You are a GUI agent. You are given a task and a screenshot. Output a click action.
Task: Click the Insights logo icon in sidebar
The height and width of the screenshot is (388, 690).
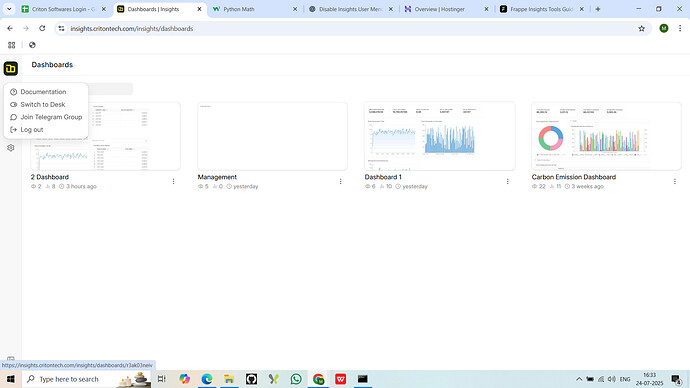click(x=11, y=69)
